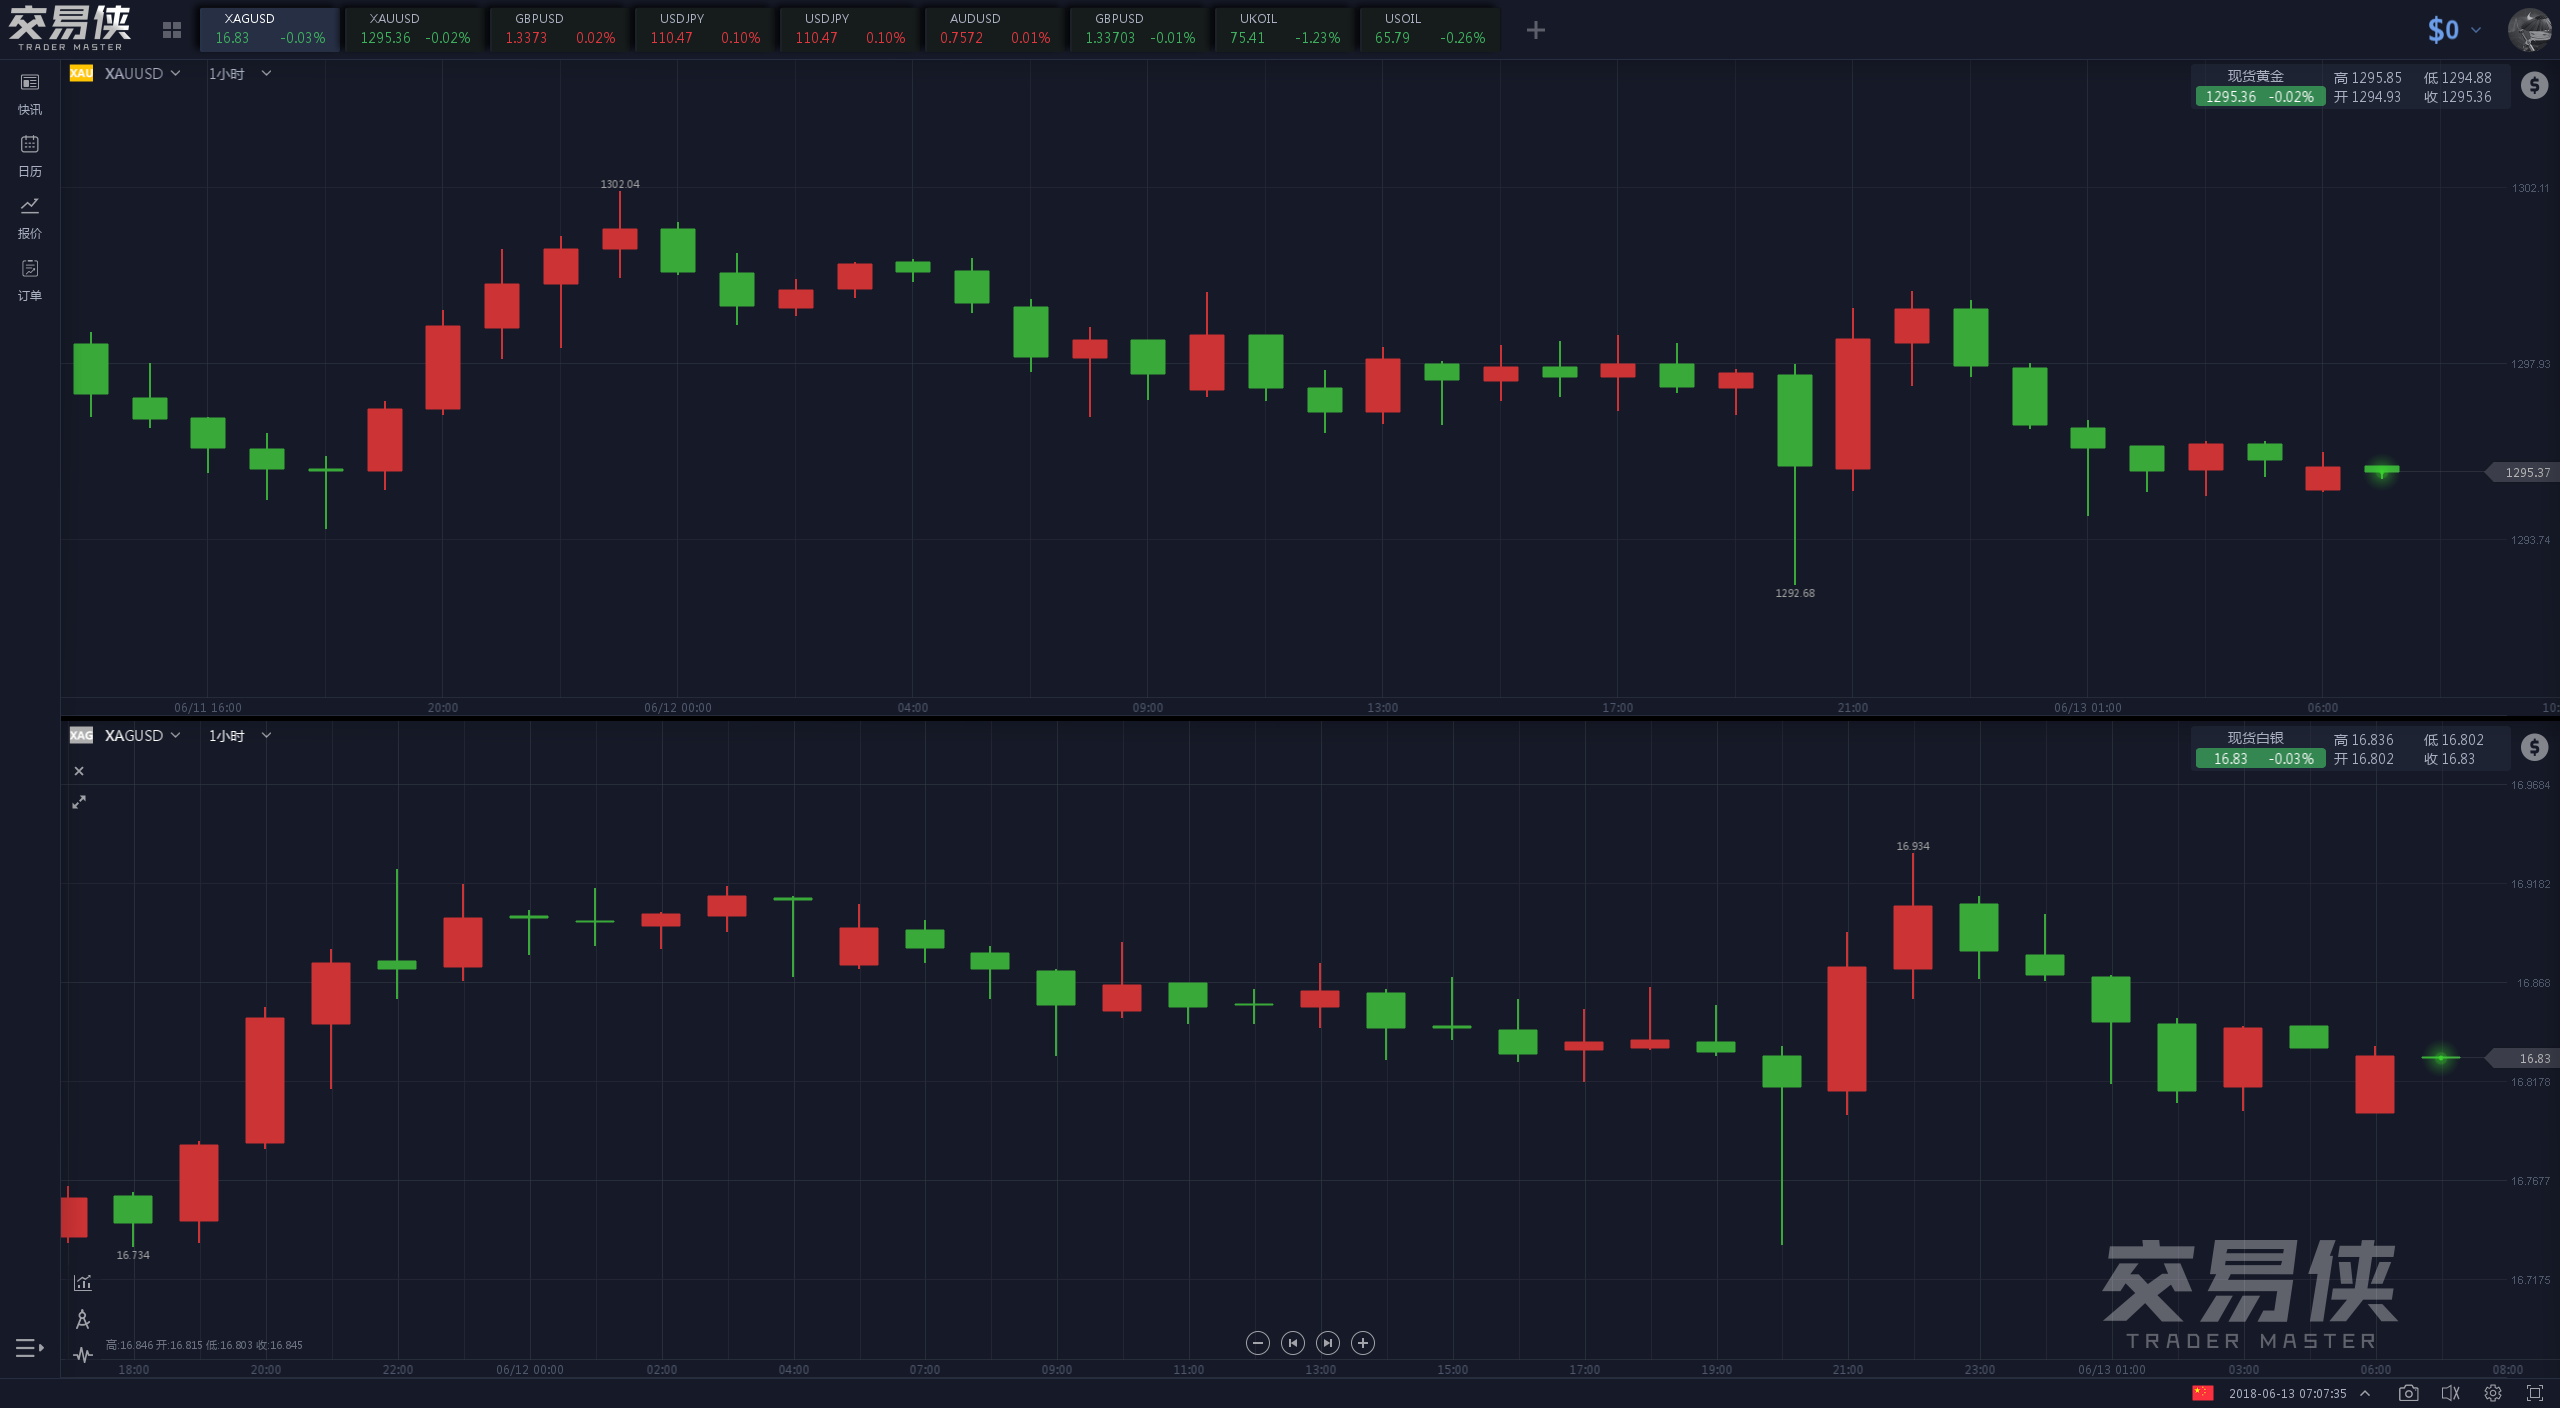Click the dollar trade icon on gold chart
This screenshot has width=2560, height=1408.
pos(2534,85)
